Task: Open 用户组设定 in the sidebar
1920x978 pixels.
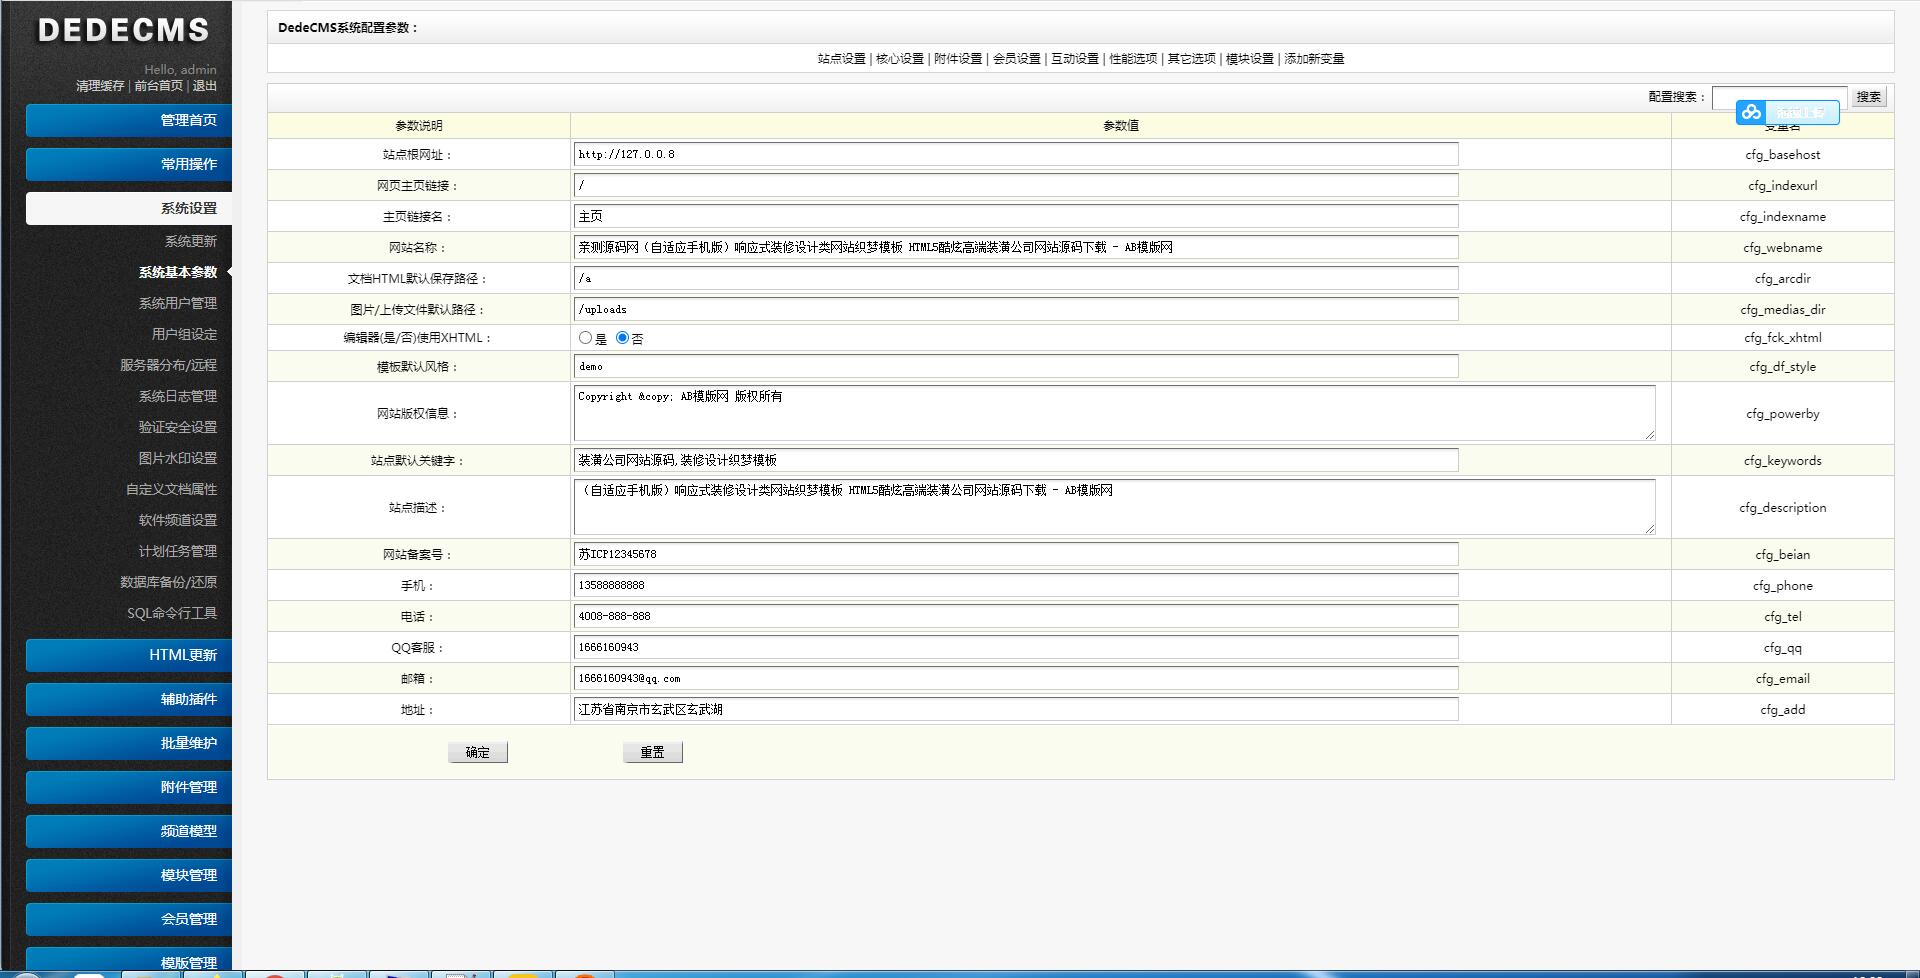Action: click(x=184, y=334)
